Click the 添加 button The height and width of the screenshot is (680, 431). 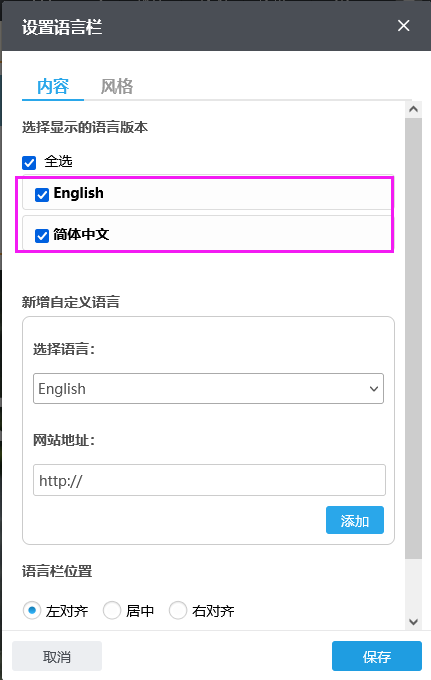355,520
